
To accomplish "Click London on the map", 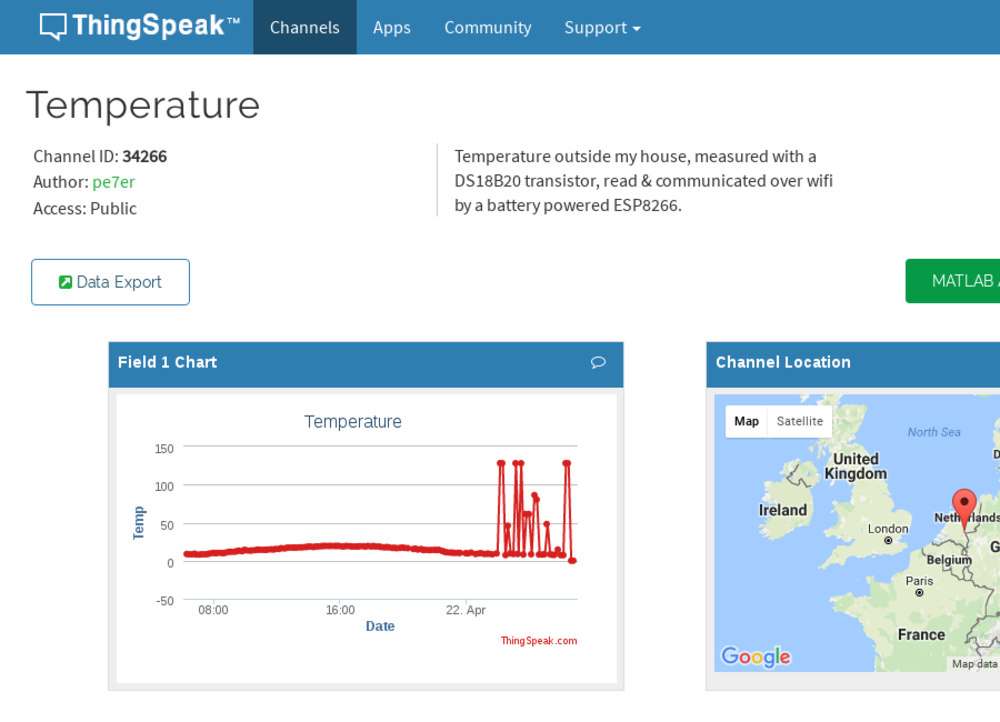I will [888, 530].
